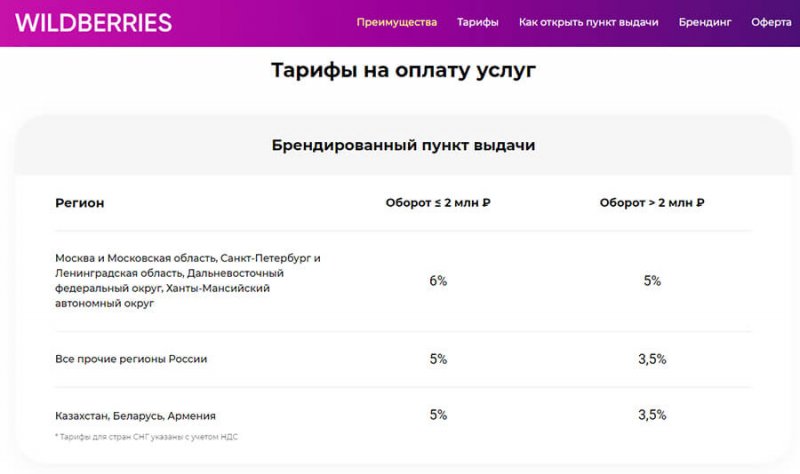Click the Тарифы на оплату услуг heading
The width and height of the screenshot is (800, 474).
point(403,71)
